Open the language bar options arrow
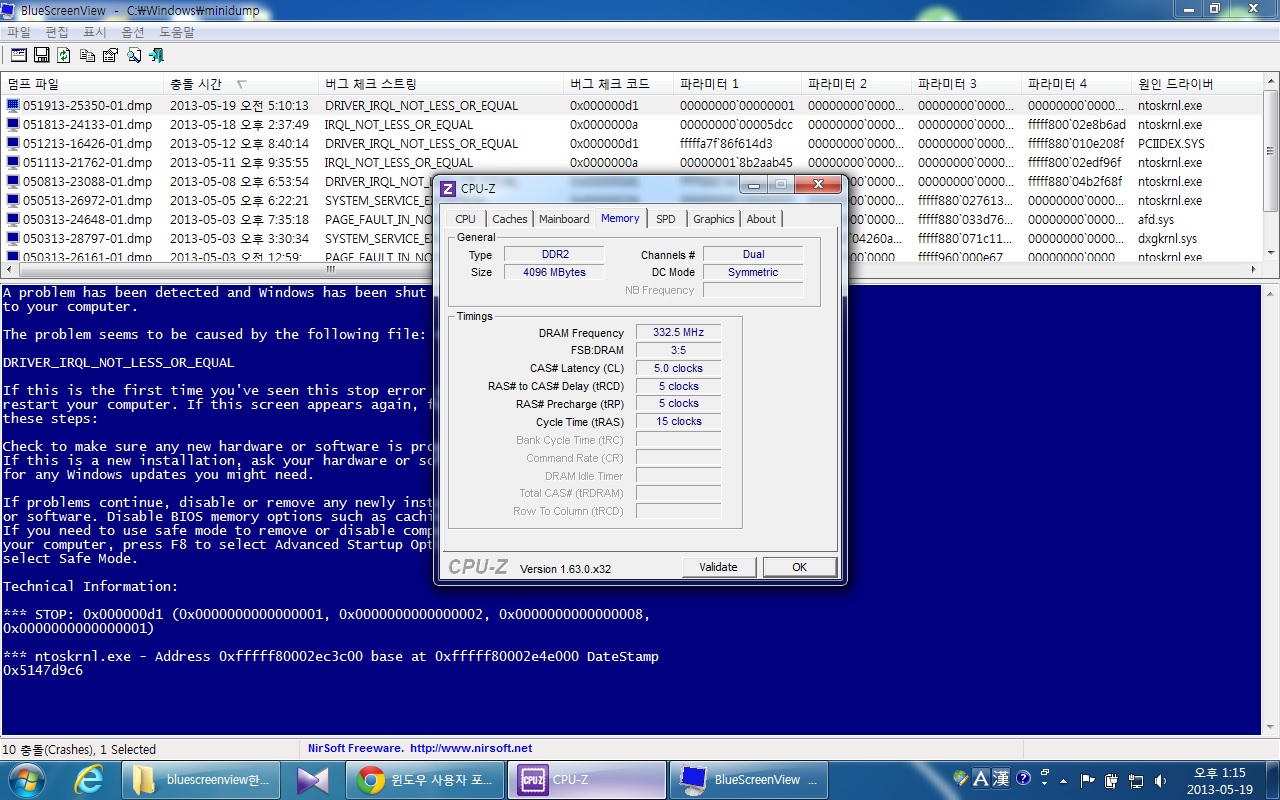Image resolution: width=1280 pixels, height=800 pixels. click(1044, 784)
